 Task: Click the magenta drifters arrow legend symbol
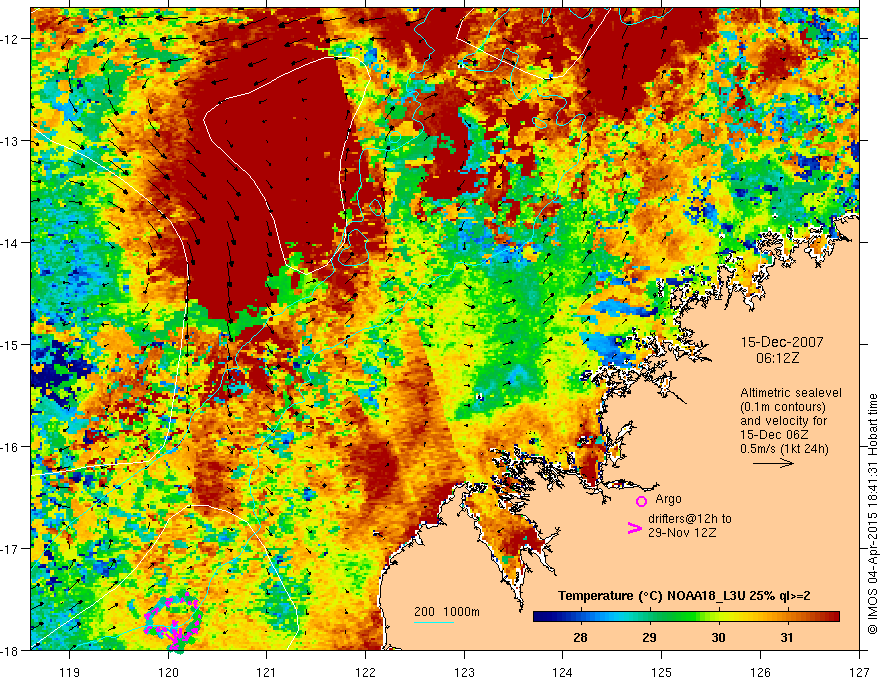coord(634,528)
